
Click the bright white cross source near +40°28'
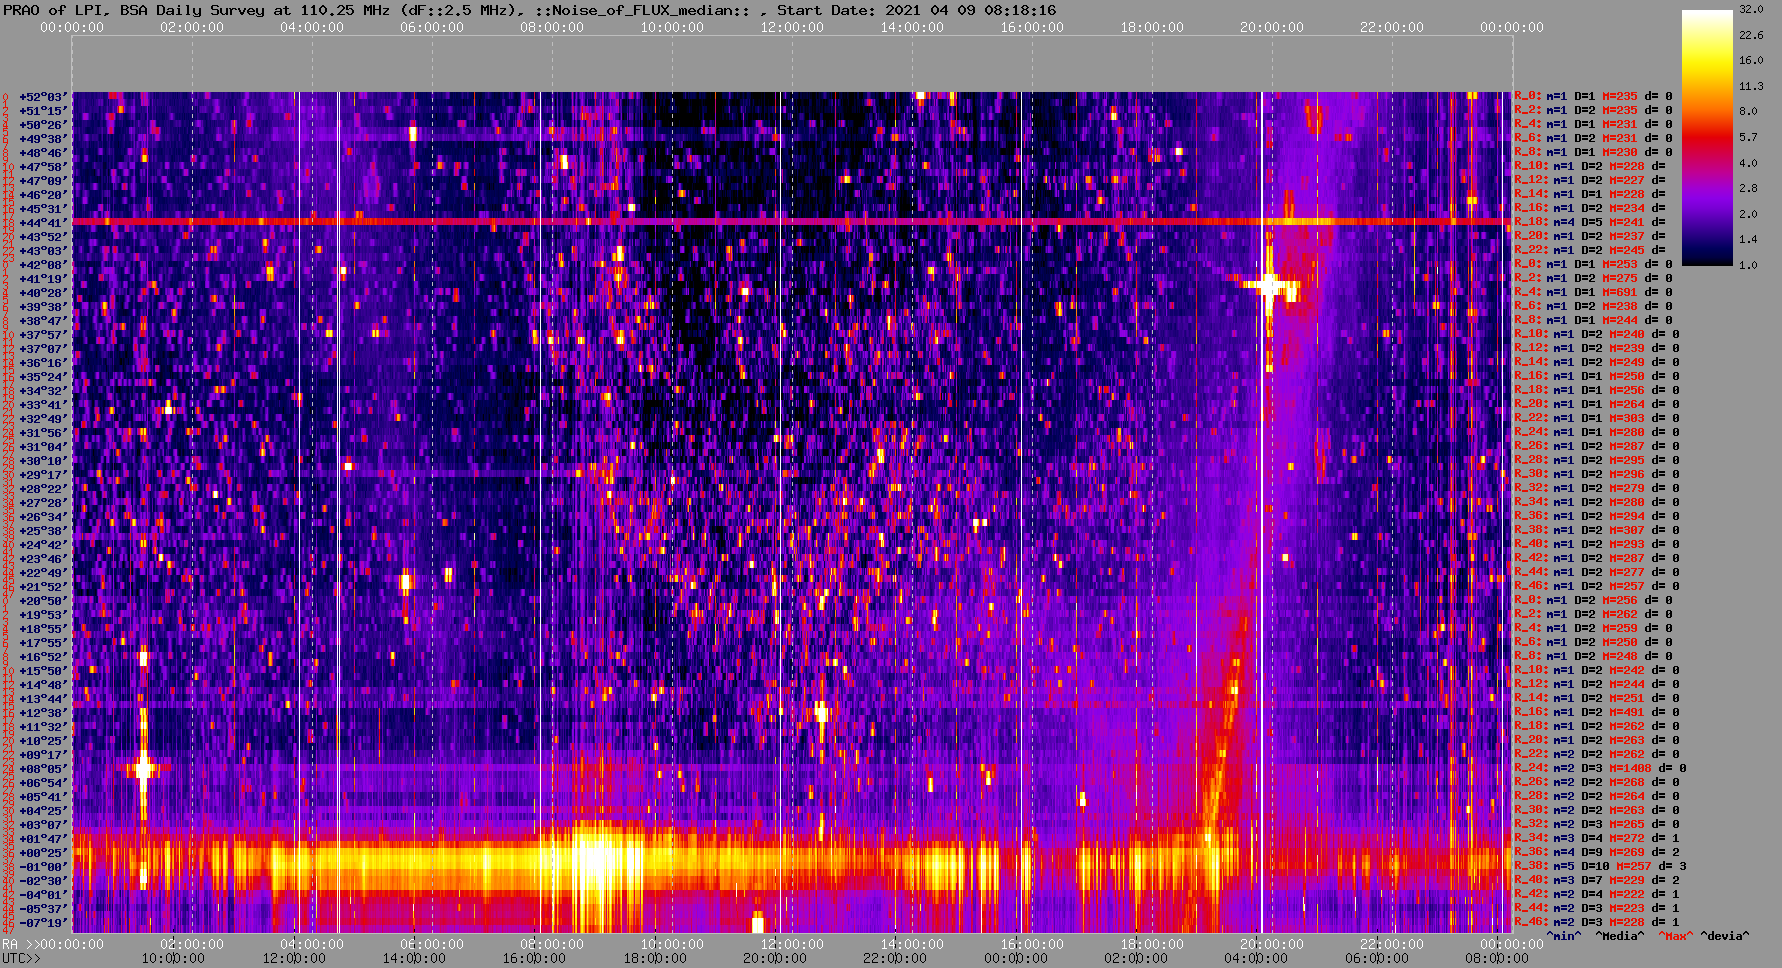[x=1269, y=286]
